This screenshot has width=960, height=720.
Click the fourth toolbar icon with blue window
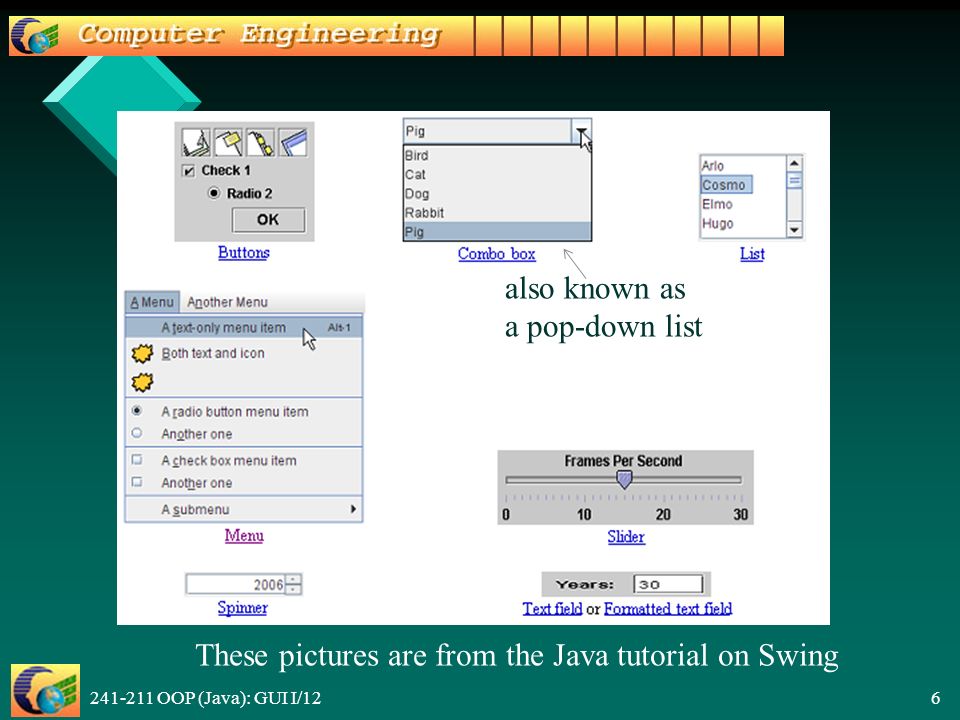pyautogui.click(x=293, y=142)
